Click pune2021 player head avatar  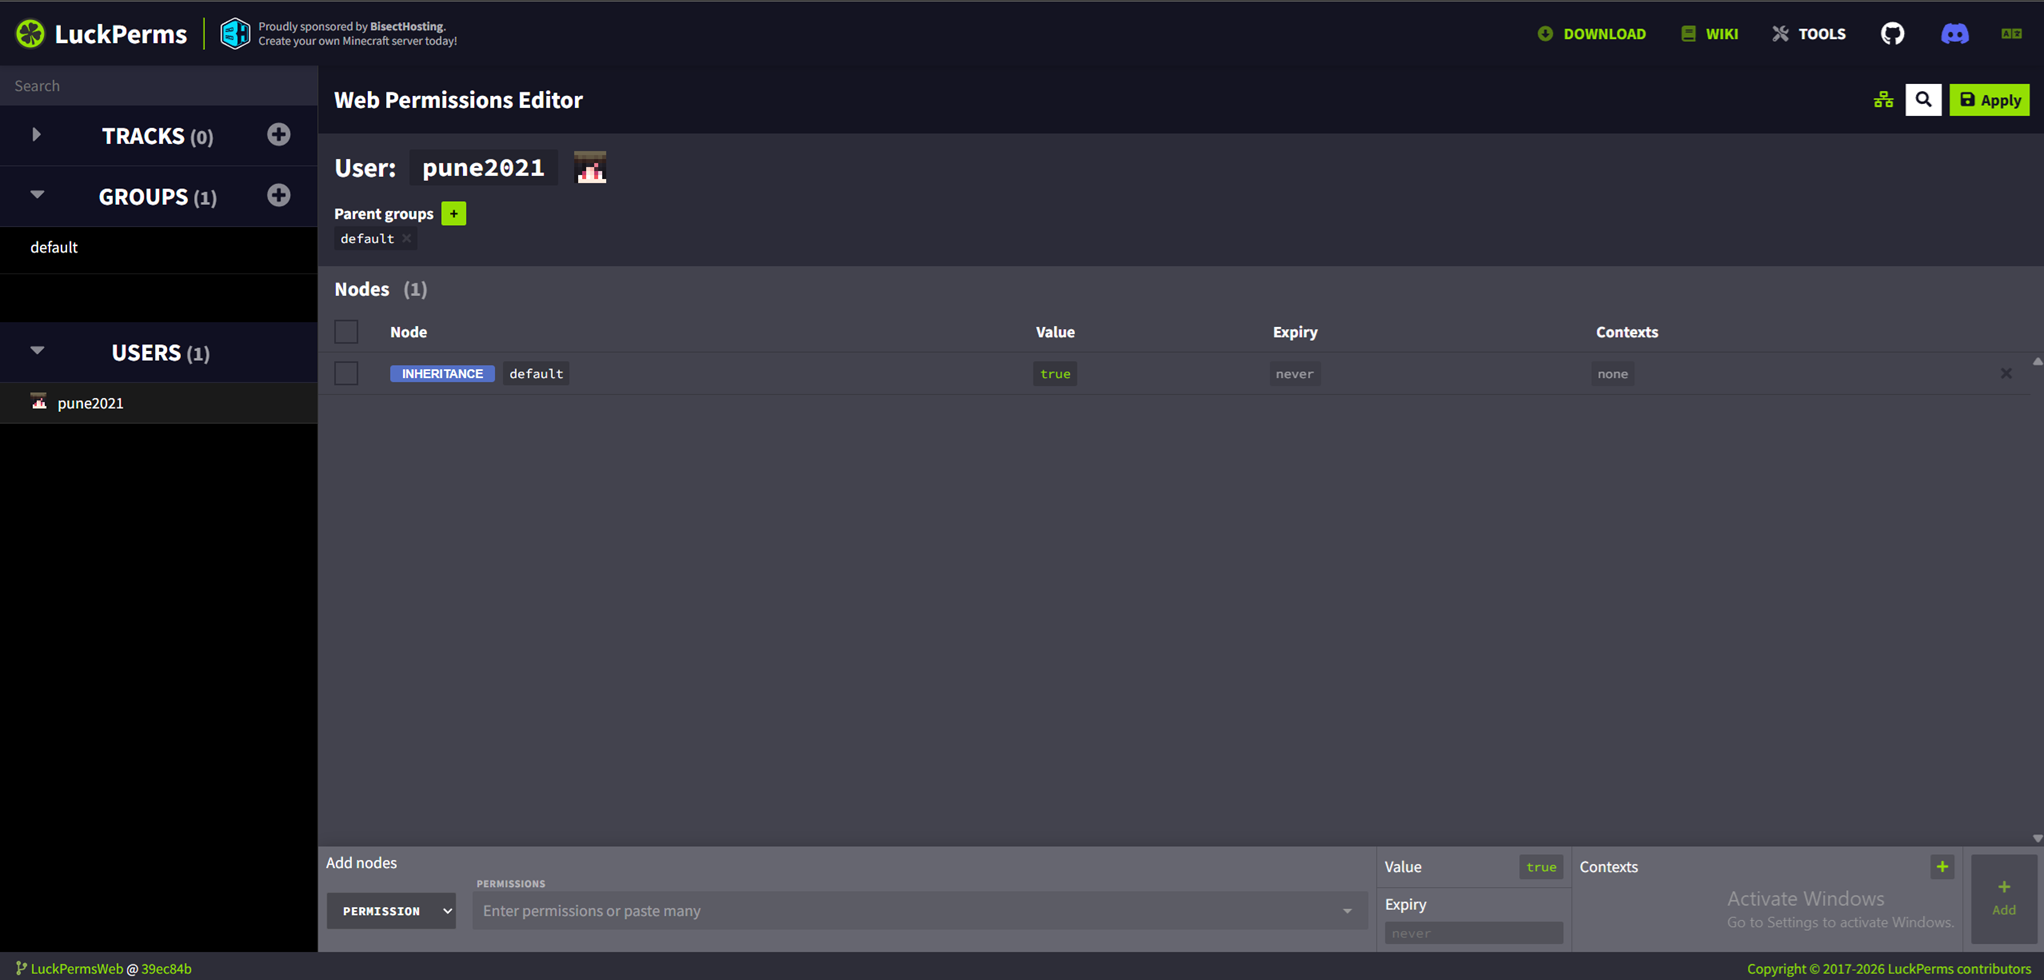tap(590, 168)
